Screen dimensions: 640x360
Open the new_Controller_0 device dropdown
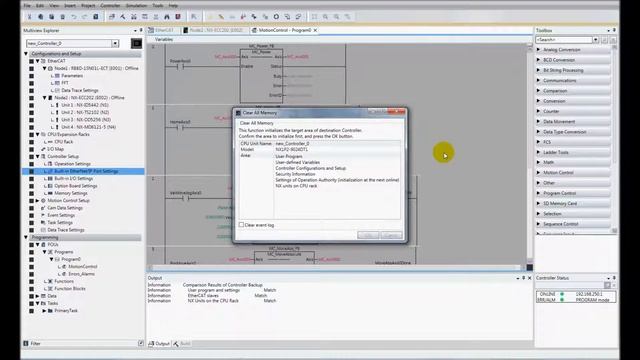click(115, 43)
